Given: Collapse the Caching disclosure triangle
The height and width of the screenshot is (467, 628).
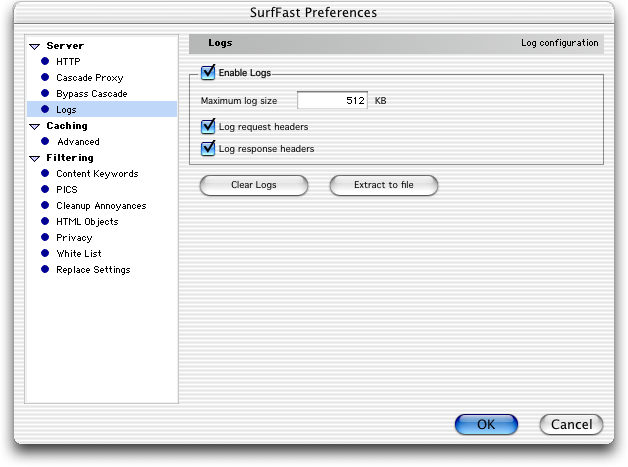Looking at the screenshot, I should click(x=35, y=127).
